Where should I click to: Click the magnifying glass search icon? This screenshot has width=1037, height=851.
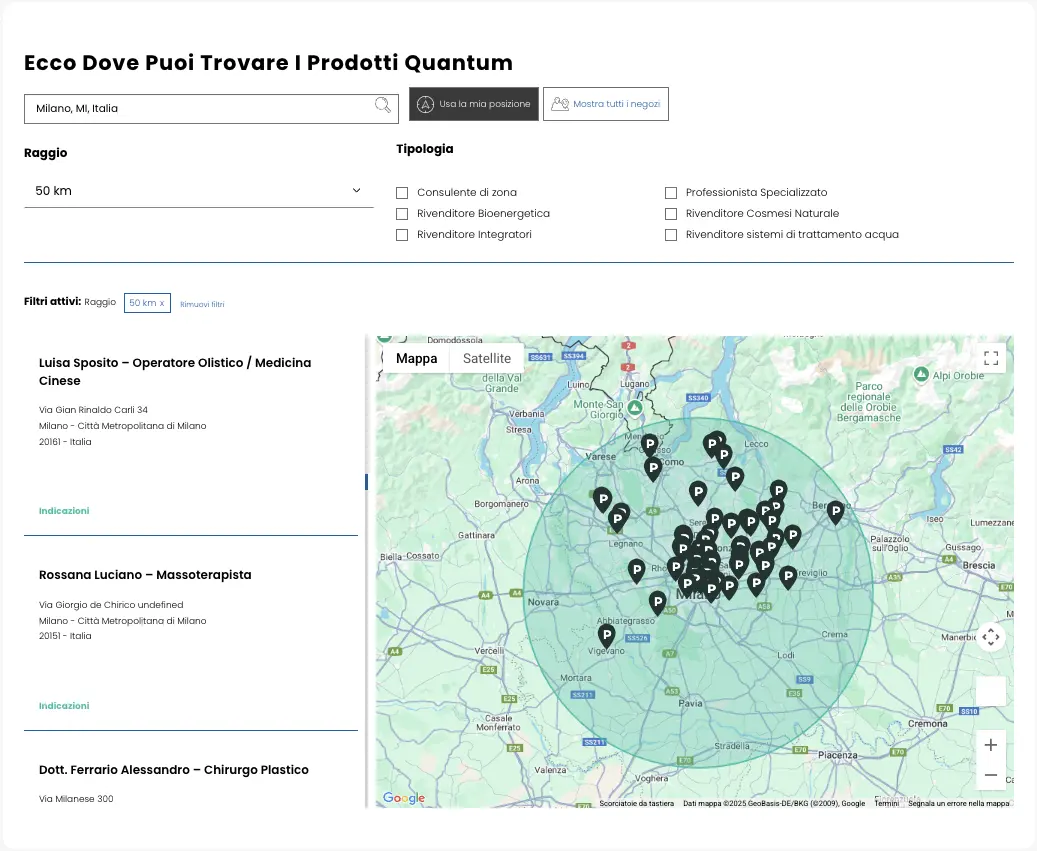point(383,106)
